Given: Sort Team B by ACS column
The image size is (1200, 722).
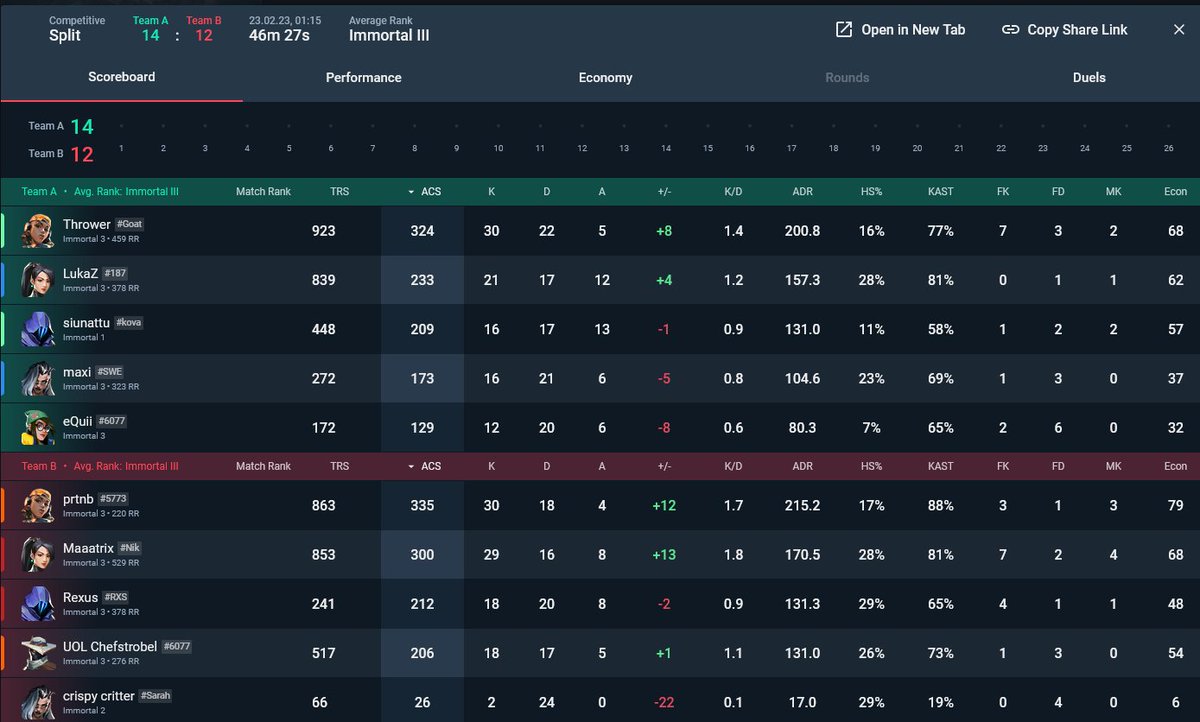Looking at the screenshot, I should pyautogui.click(x=423, y=466).
